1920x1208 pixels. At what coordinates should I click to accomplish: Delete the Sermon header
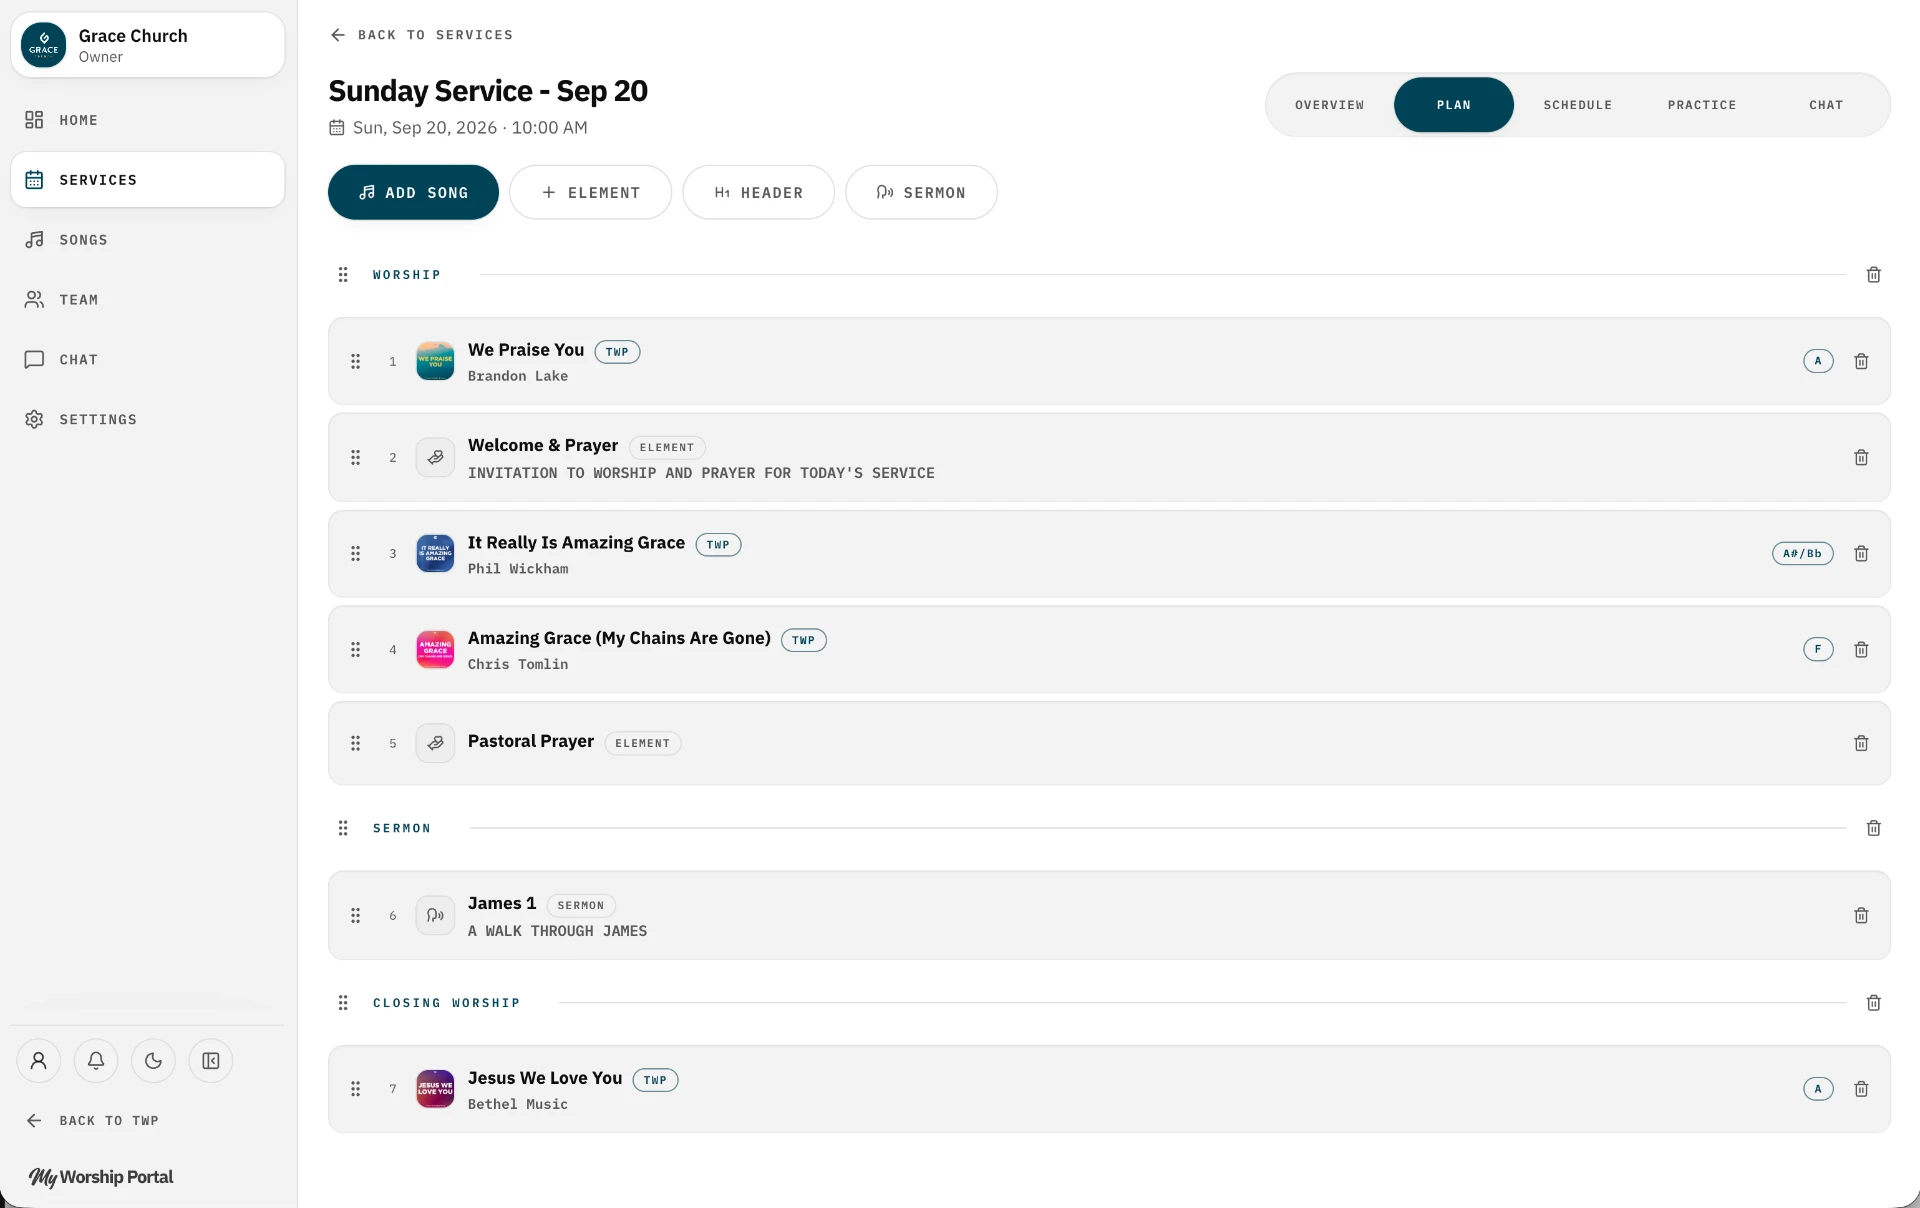pyautogui.click(x=1873, y=828)
